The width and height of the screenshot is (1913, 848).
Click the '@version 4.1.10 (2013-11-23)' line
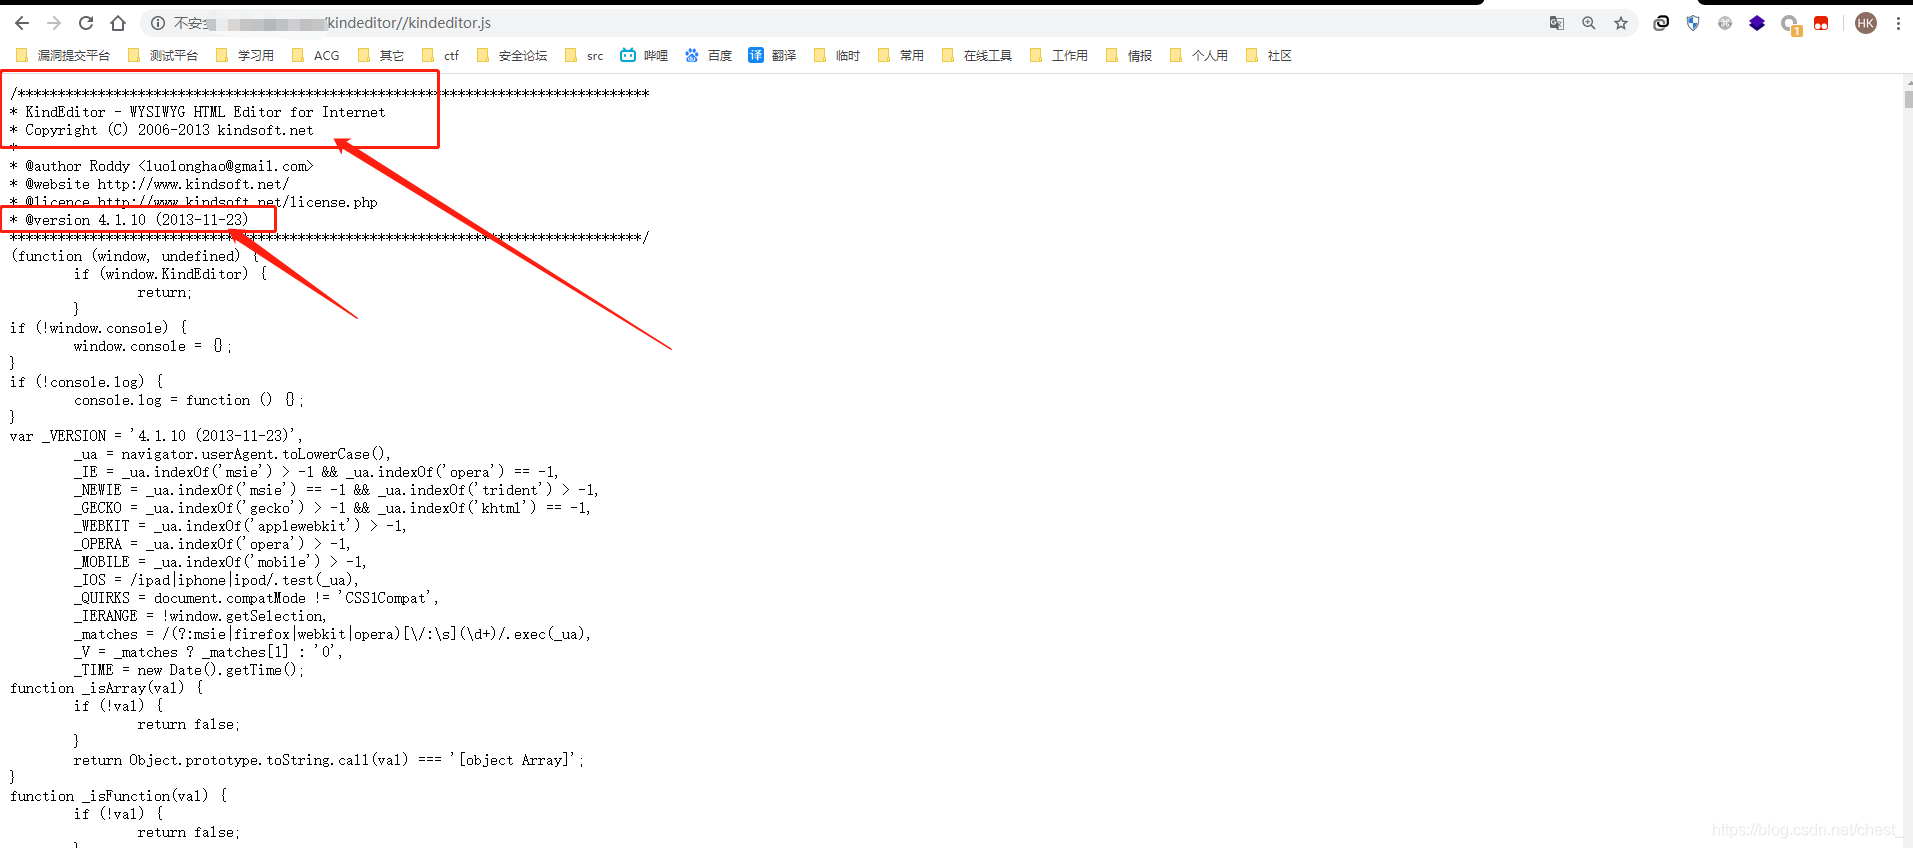pos(129,220)
